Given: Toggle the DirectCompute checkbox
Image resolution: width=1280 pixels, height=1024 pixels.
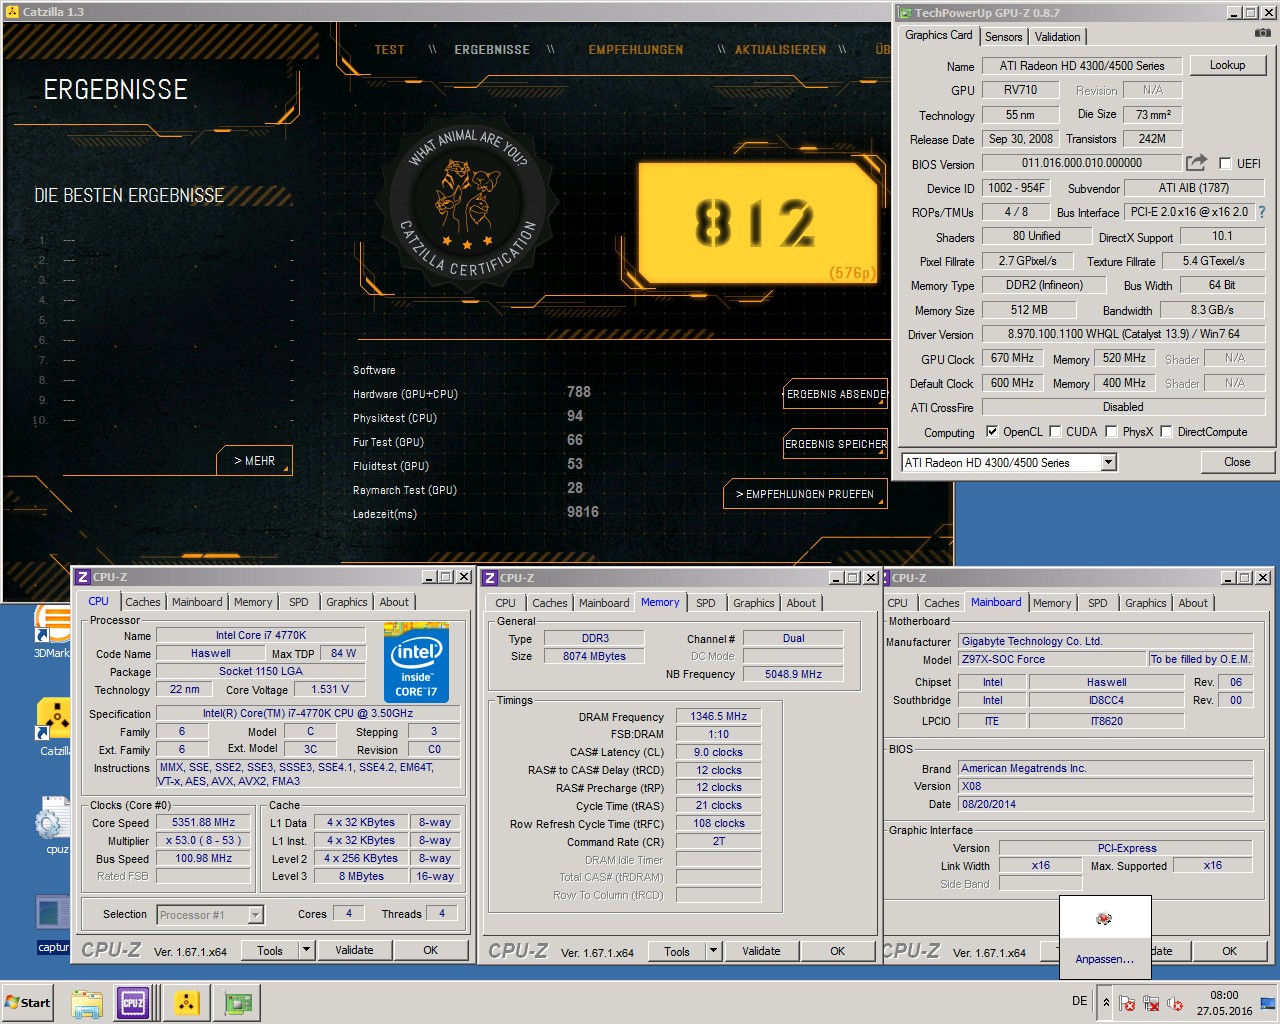Looking at the screenshot, I should pyautogui.click(x=1167, y=432).
